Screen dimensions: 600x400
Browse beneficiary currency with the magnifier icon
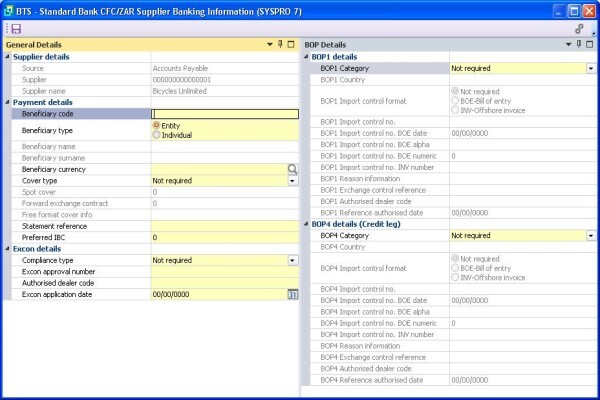click(292, 169)
